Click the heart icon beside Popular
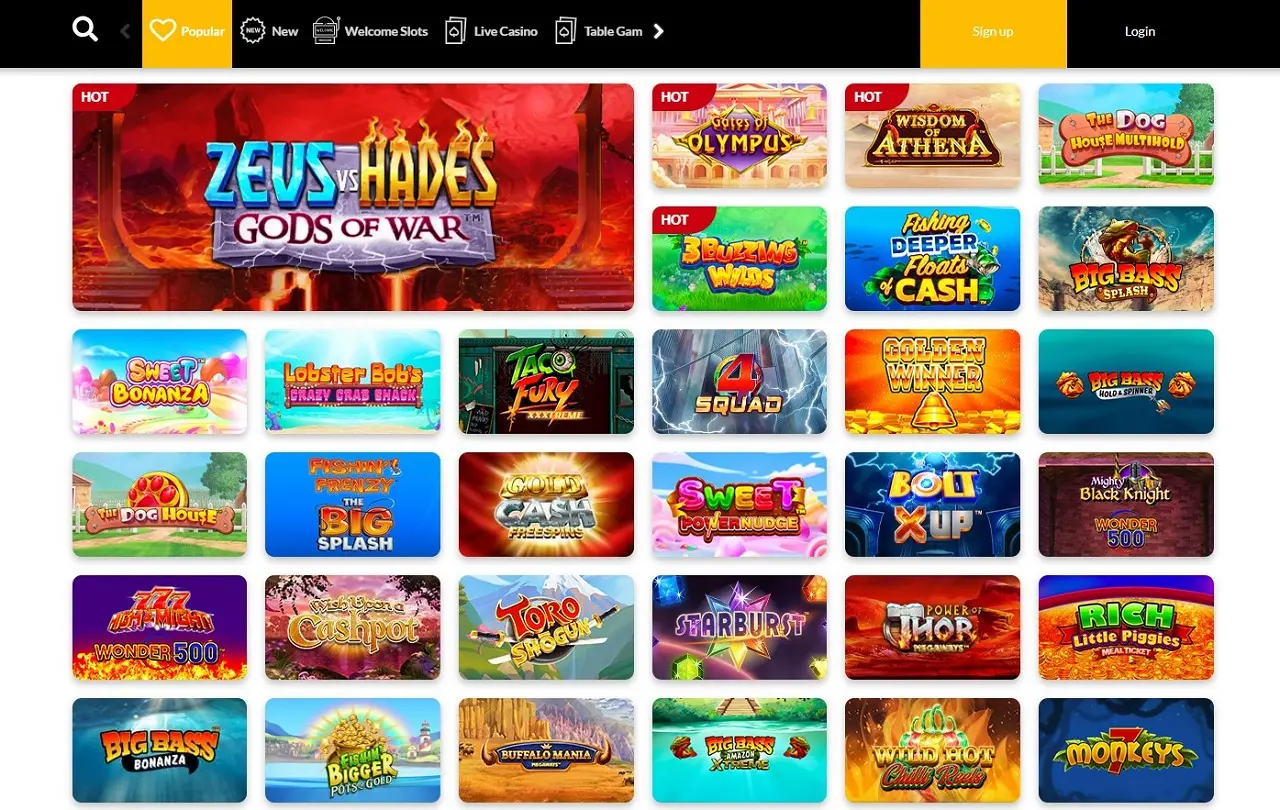 (x=163, y=31)
